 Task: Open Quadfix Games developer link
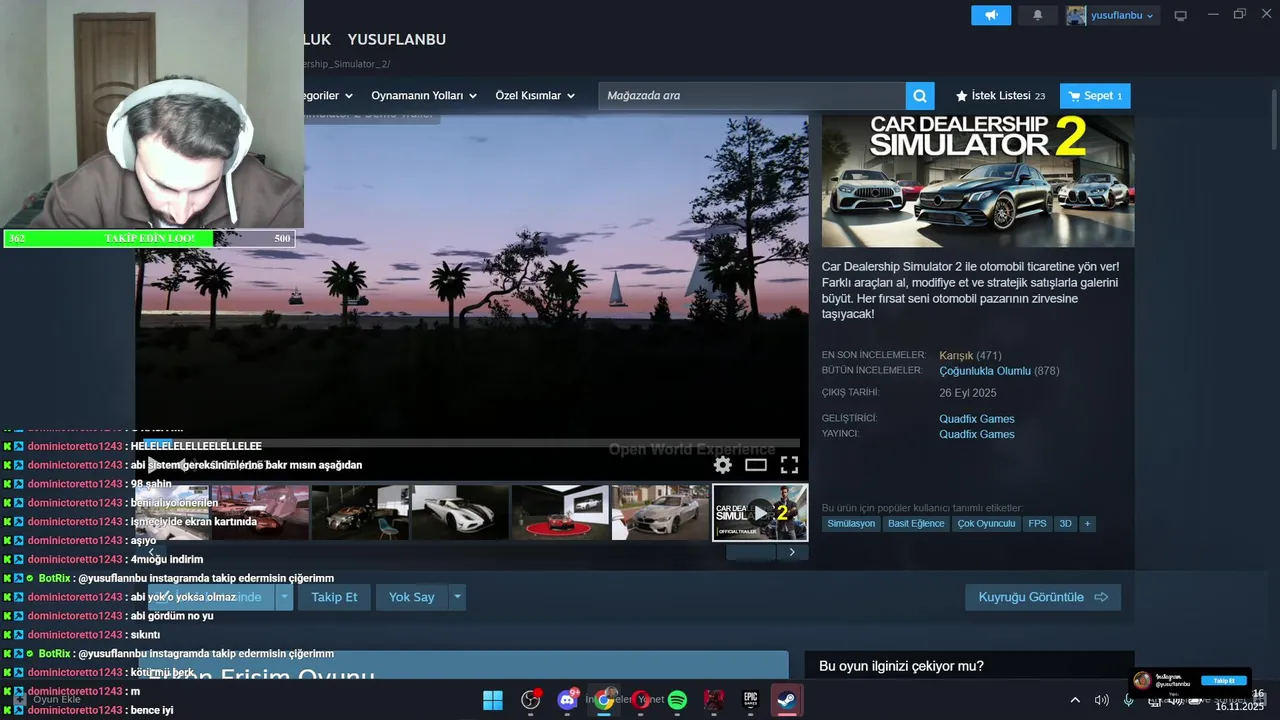pyautogui.click(x=977, y=419)
